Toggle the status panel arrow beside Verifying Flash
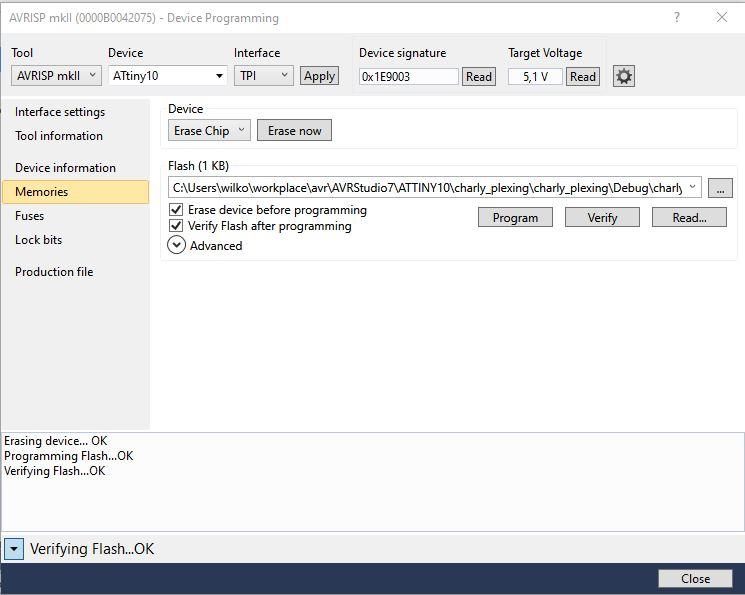 point(14,549)
